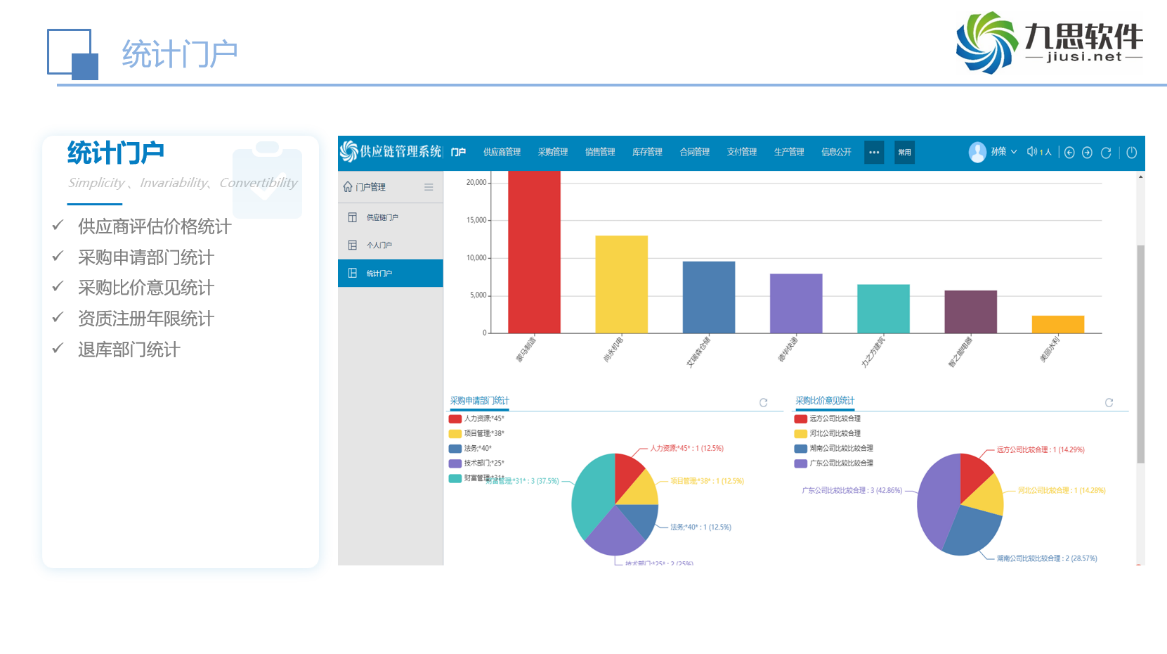
Task: Click the '20,000' y-axis label
Action: [476, 182]
